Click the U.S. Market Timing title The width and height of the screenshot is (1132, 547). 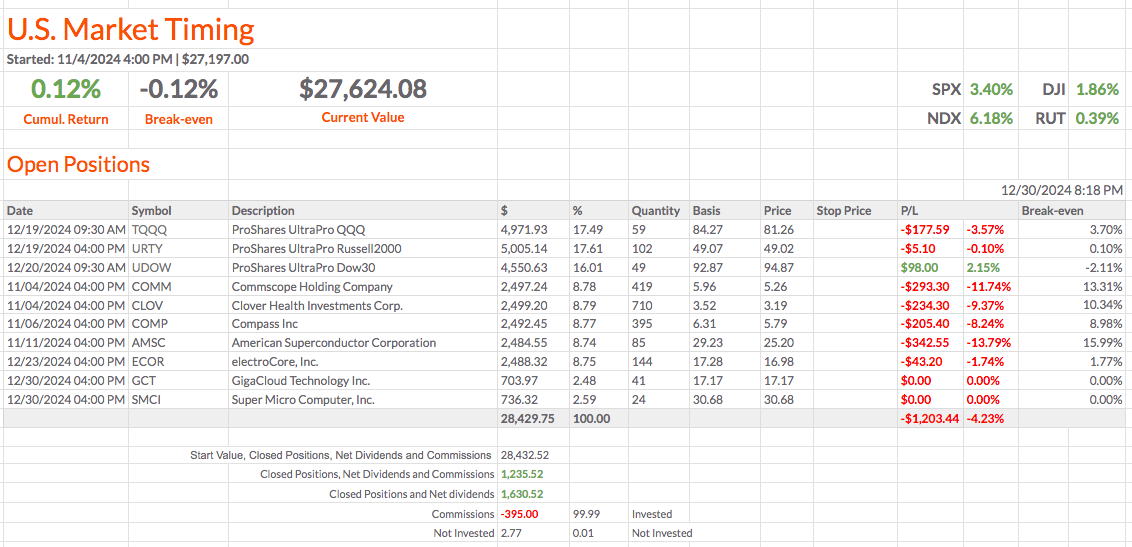[131, 30]
